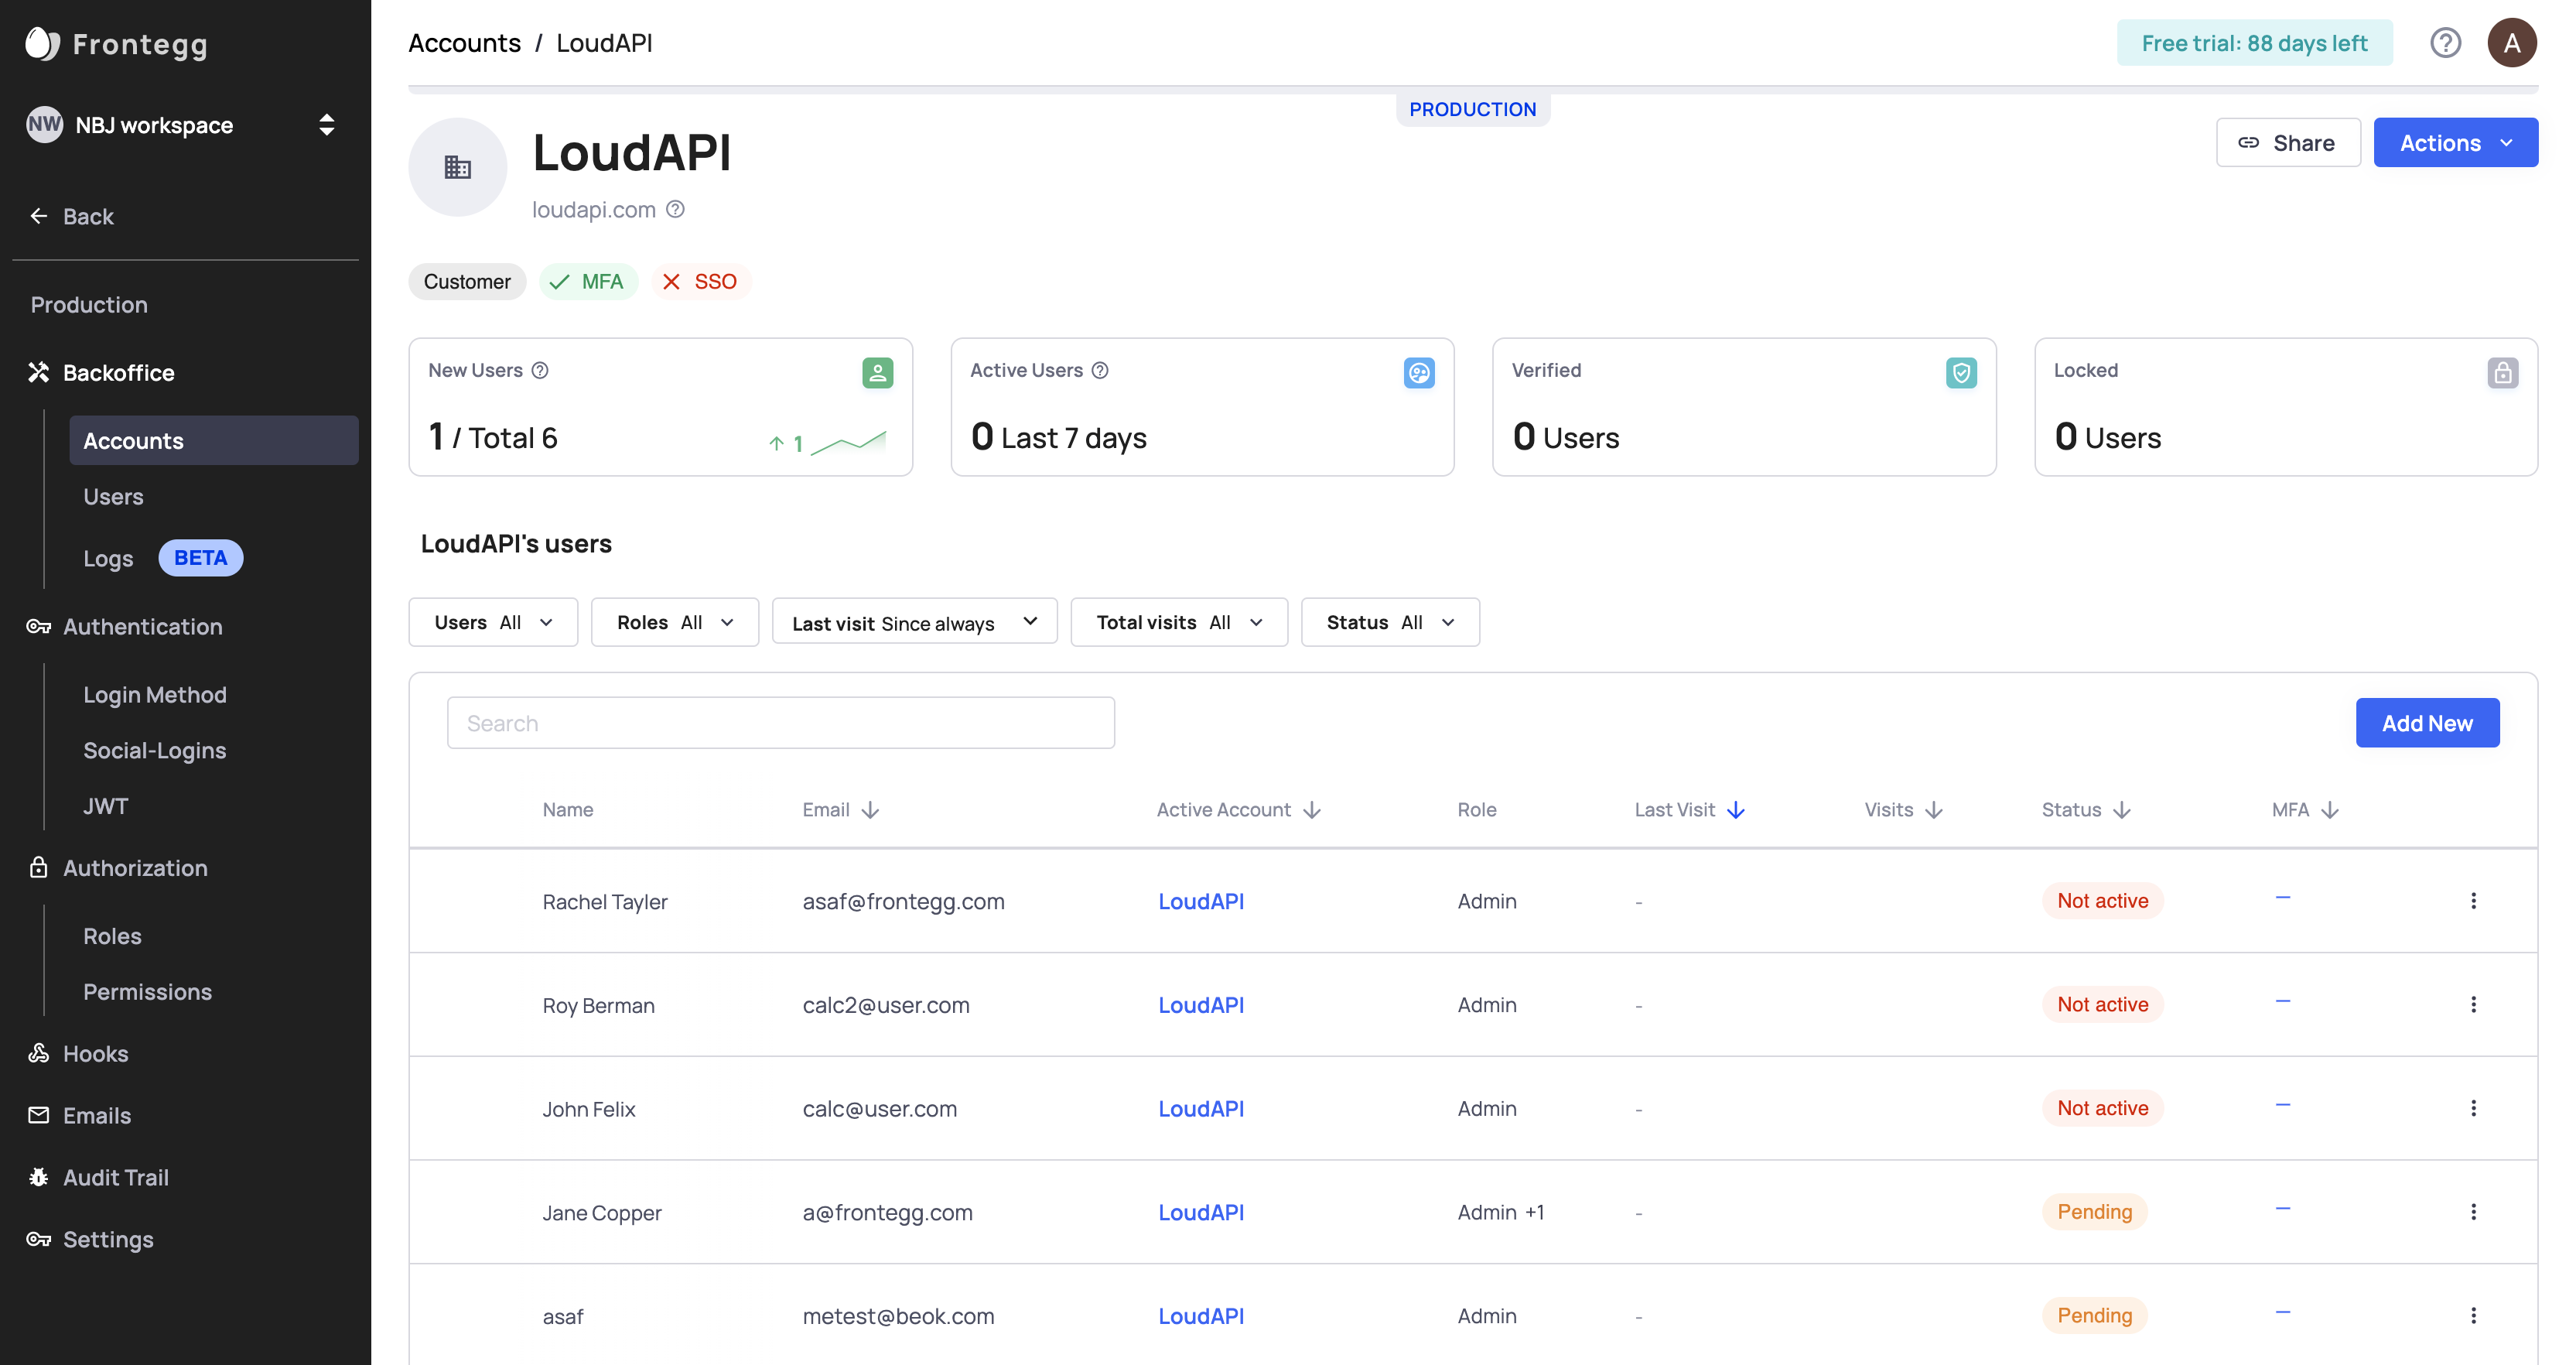The height and width of the screenshot is (1365, 2576).
Task: Click the info icon beside loudapi.com
Action: (675, 209)
